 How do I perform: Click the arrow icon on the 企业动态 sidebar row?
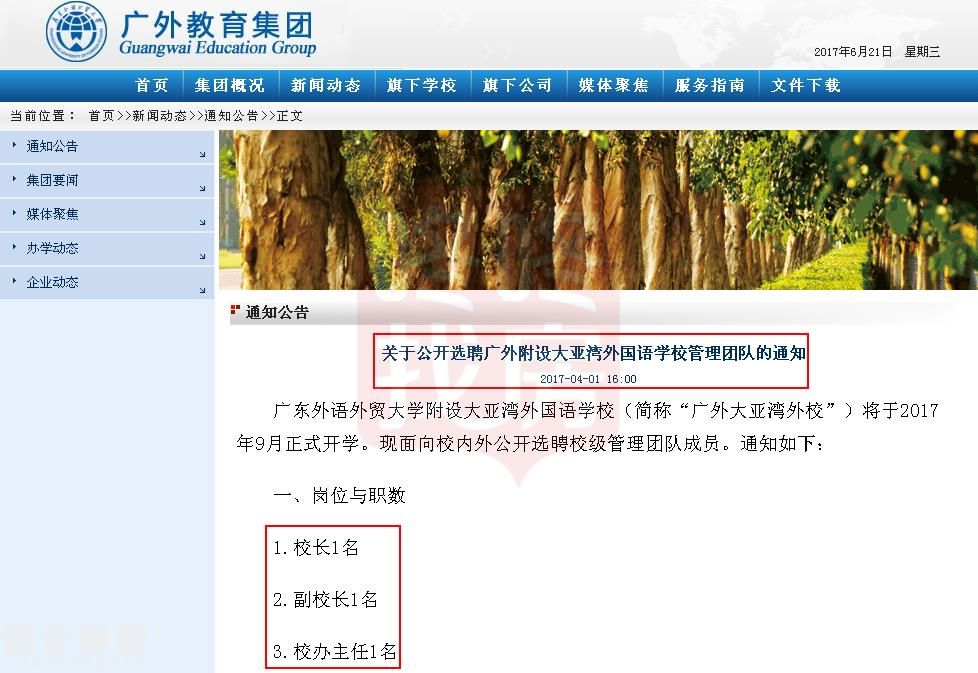[203, 290]
